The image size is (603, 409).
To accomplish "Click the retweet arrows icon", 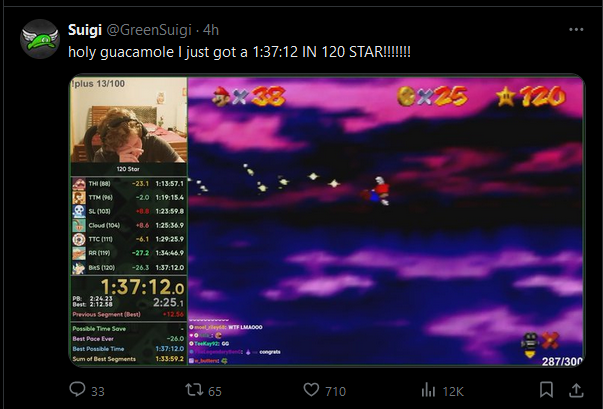I will (194, 390).
